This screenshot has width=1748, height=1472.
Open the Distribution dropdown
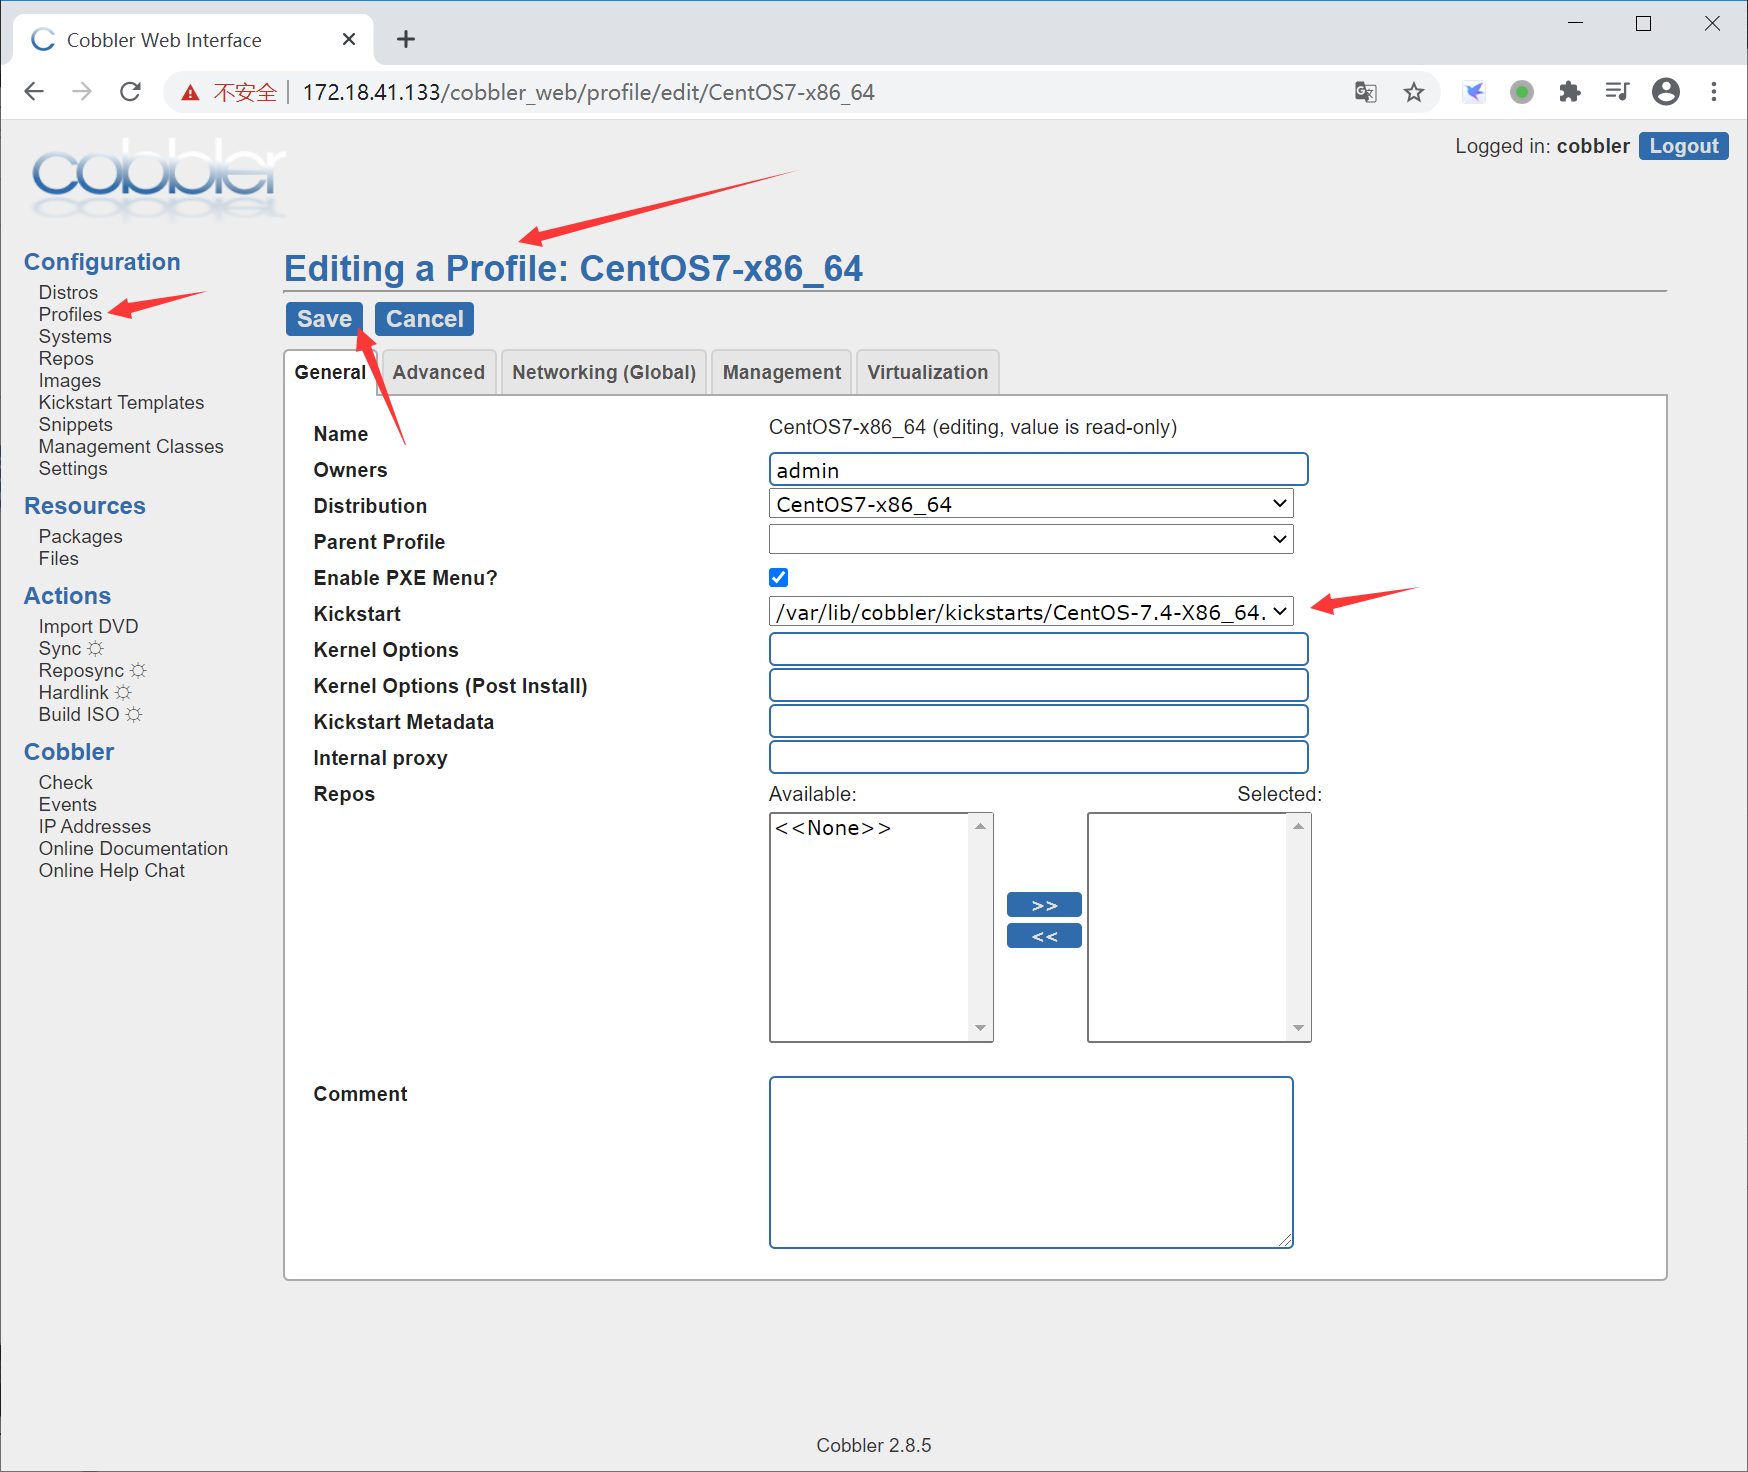[1031, 503]
